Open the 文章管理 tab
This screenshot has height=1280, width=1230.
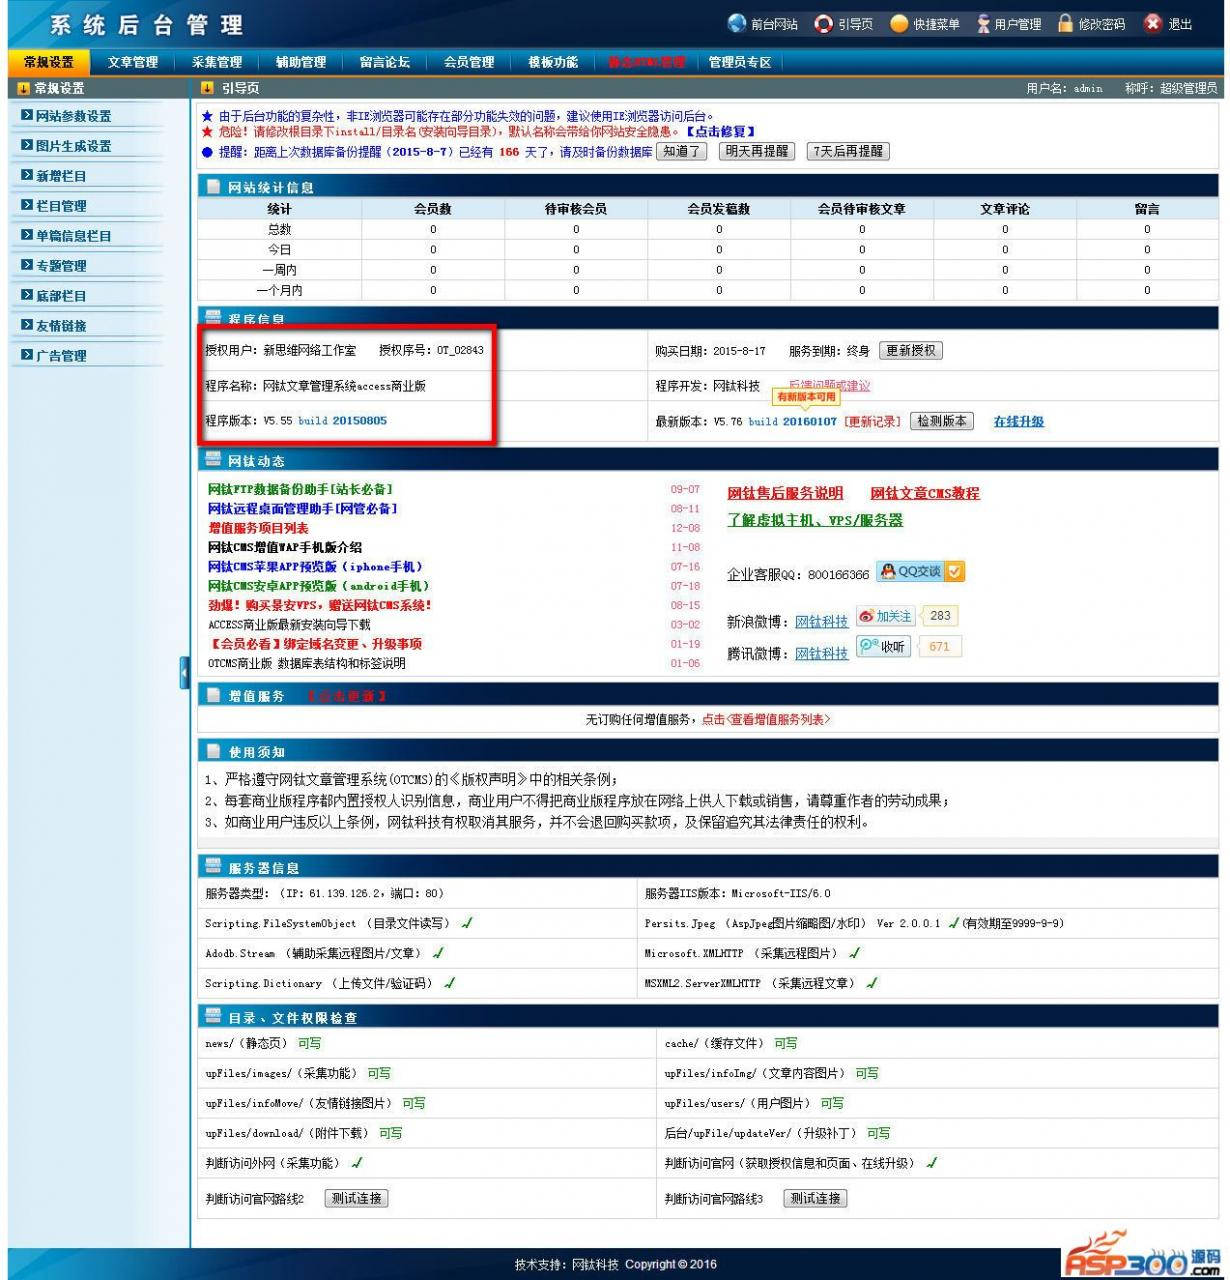pyautogui.click(x=133, y=62)
